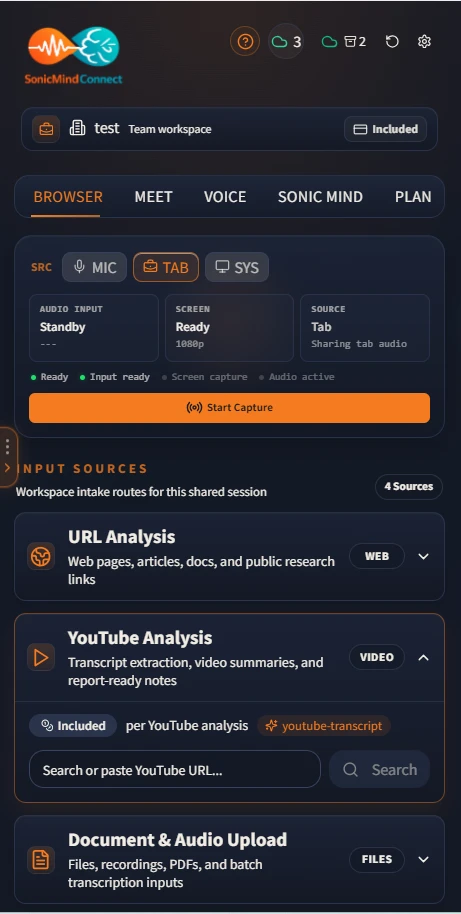Click the Search button for YouTube

click(379, 769)
